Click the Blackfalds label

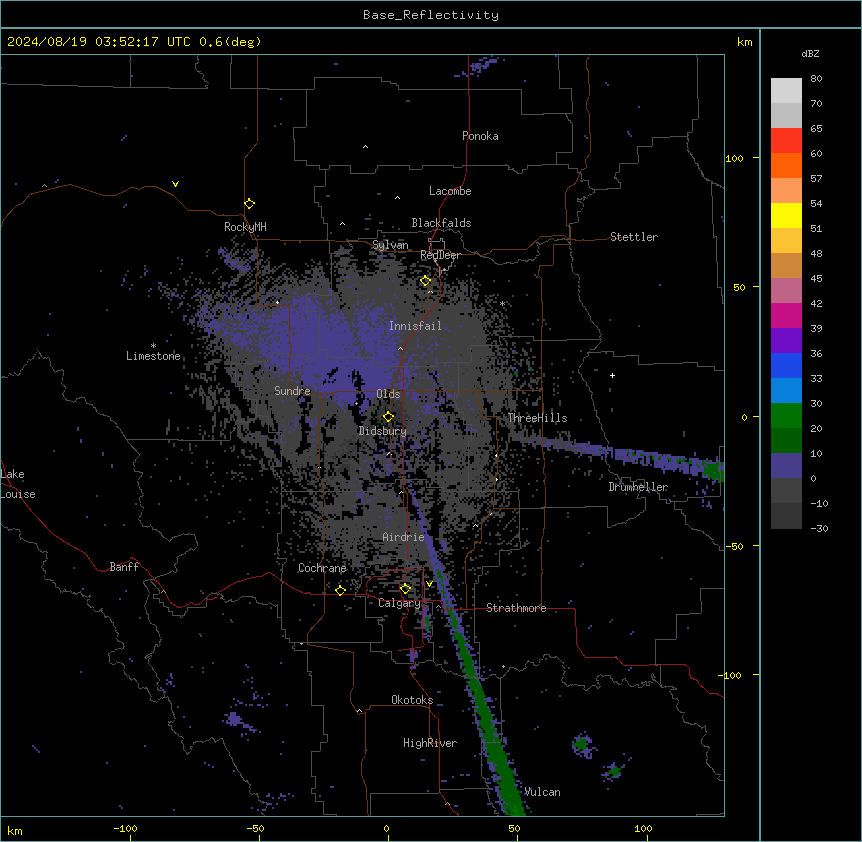point(441,223)
